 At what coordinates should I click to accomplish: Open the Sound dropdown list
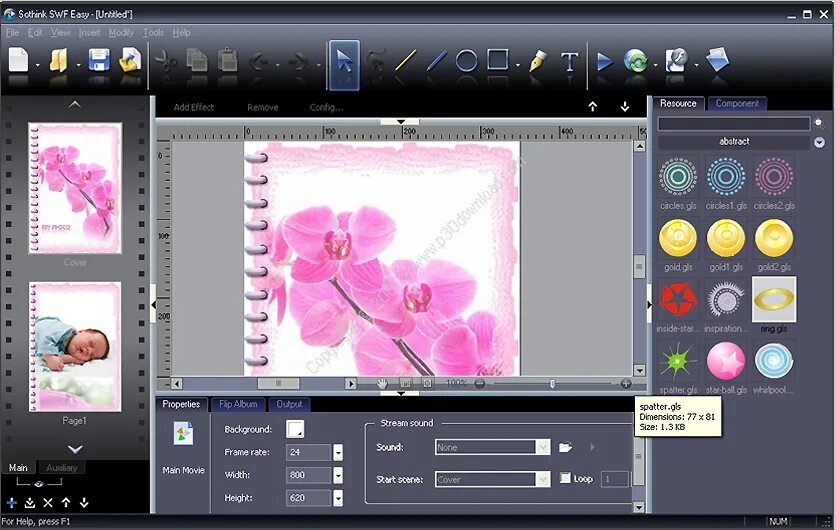(543, 447)
